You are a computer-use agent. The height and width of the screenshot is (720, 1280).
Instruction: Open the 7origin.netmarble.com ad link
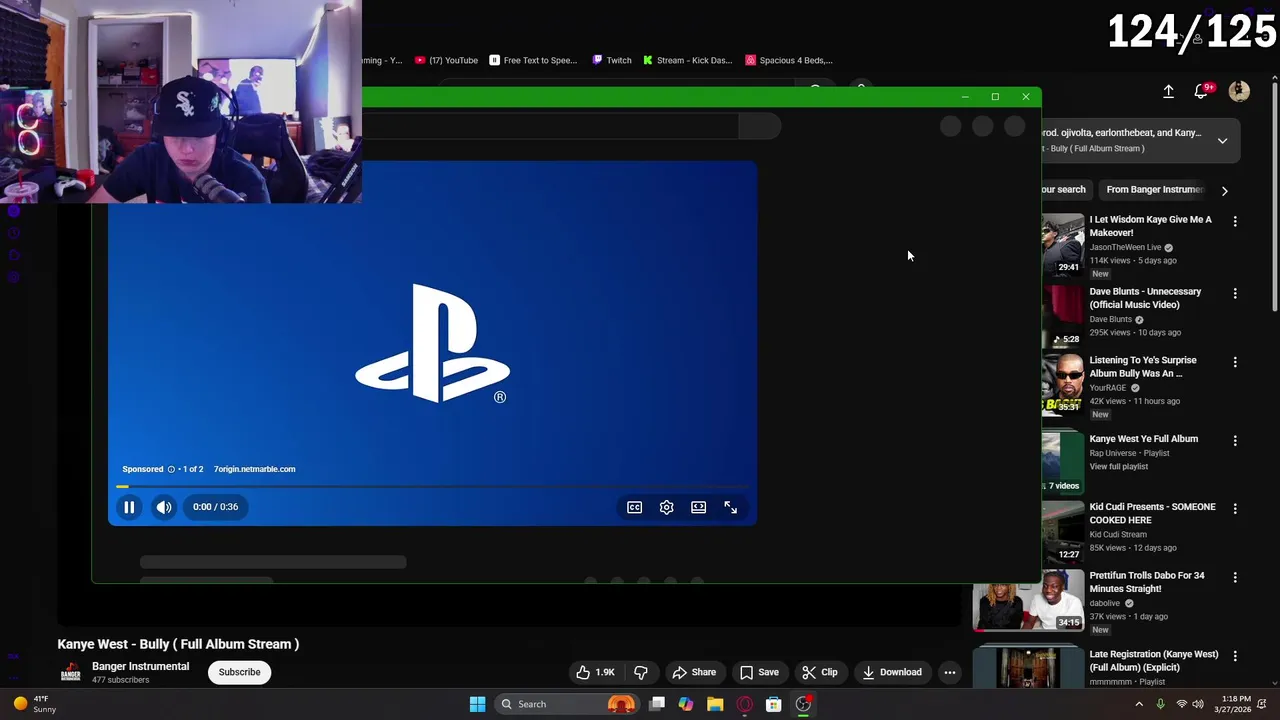(x=254, y=469)
